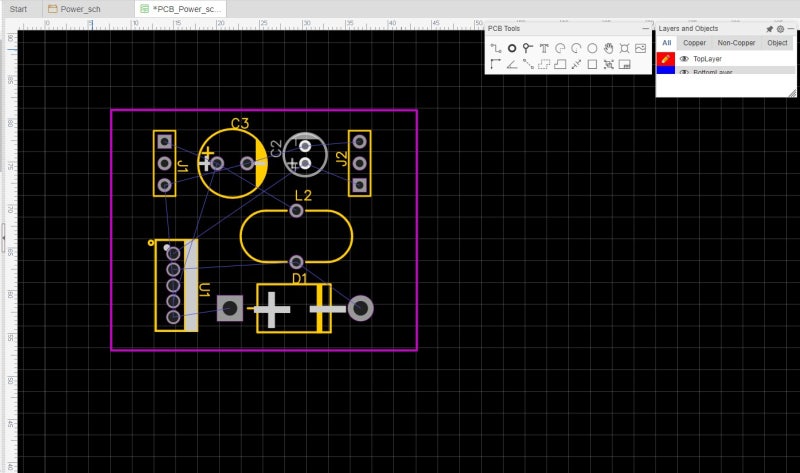
Task: Select the Canvas Origin tool
Action: (x=495, y=64)
